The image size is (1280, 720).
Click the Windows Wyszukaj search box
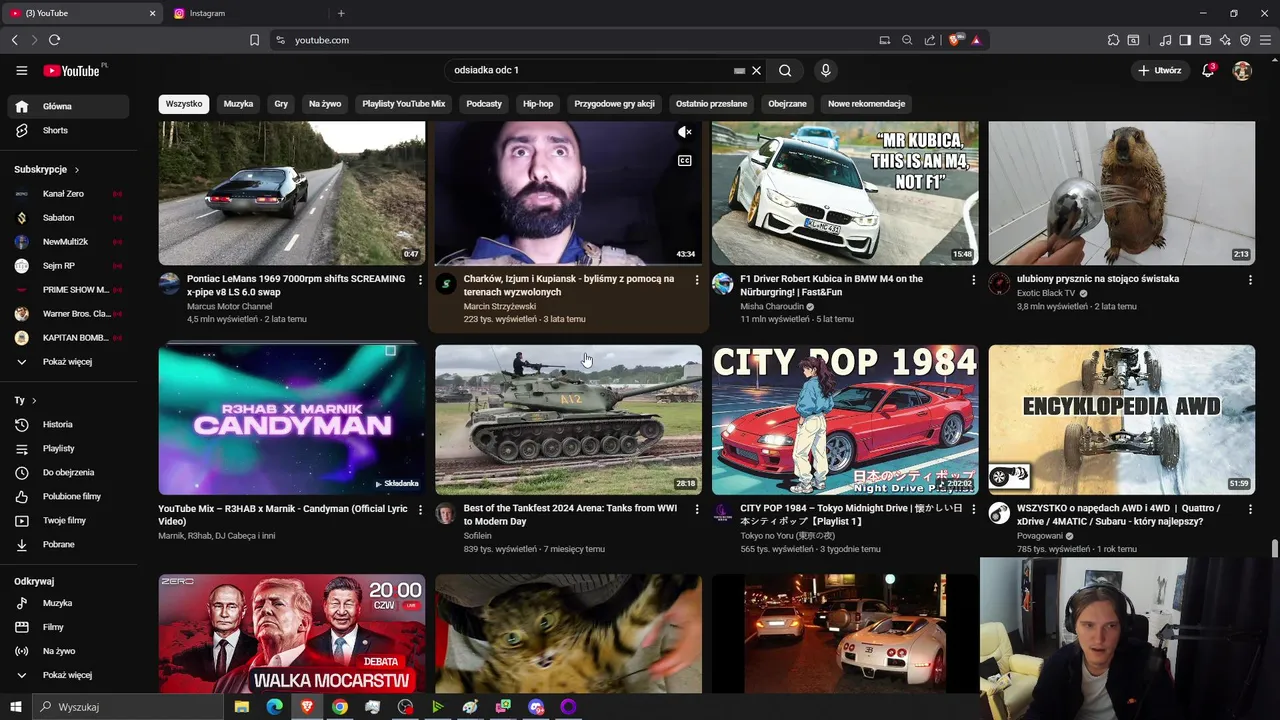coord(128,707)
